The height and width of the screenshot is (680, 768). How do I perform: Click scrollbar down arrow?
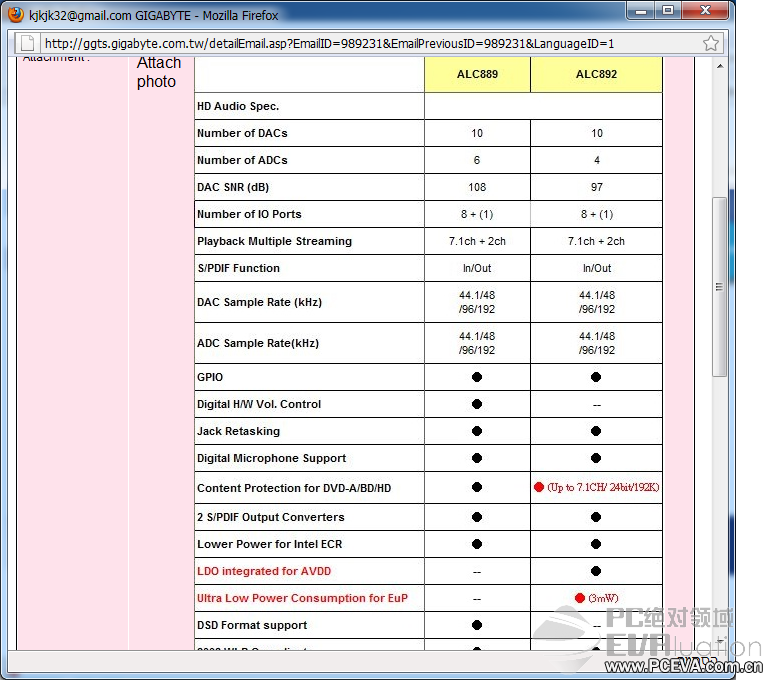tap(720, 641)
